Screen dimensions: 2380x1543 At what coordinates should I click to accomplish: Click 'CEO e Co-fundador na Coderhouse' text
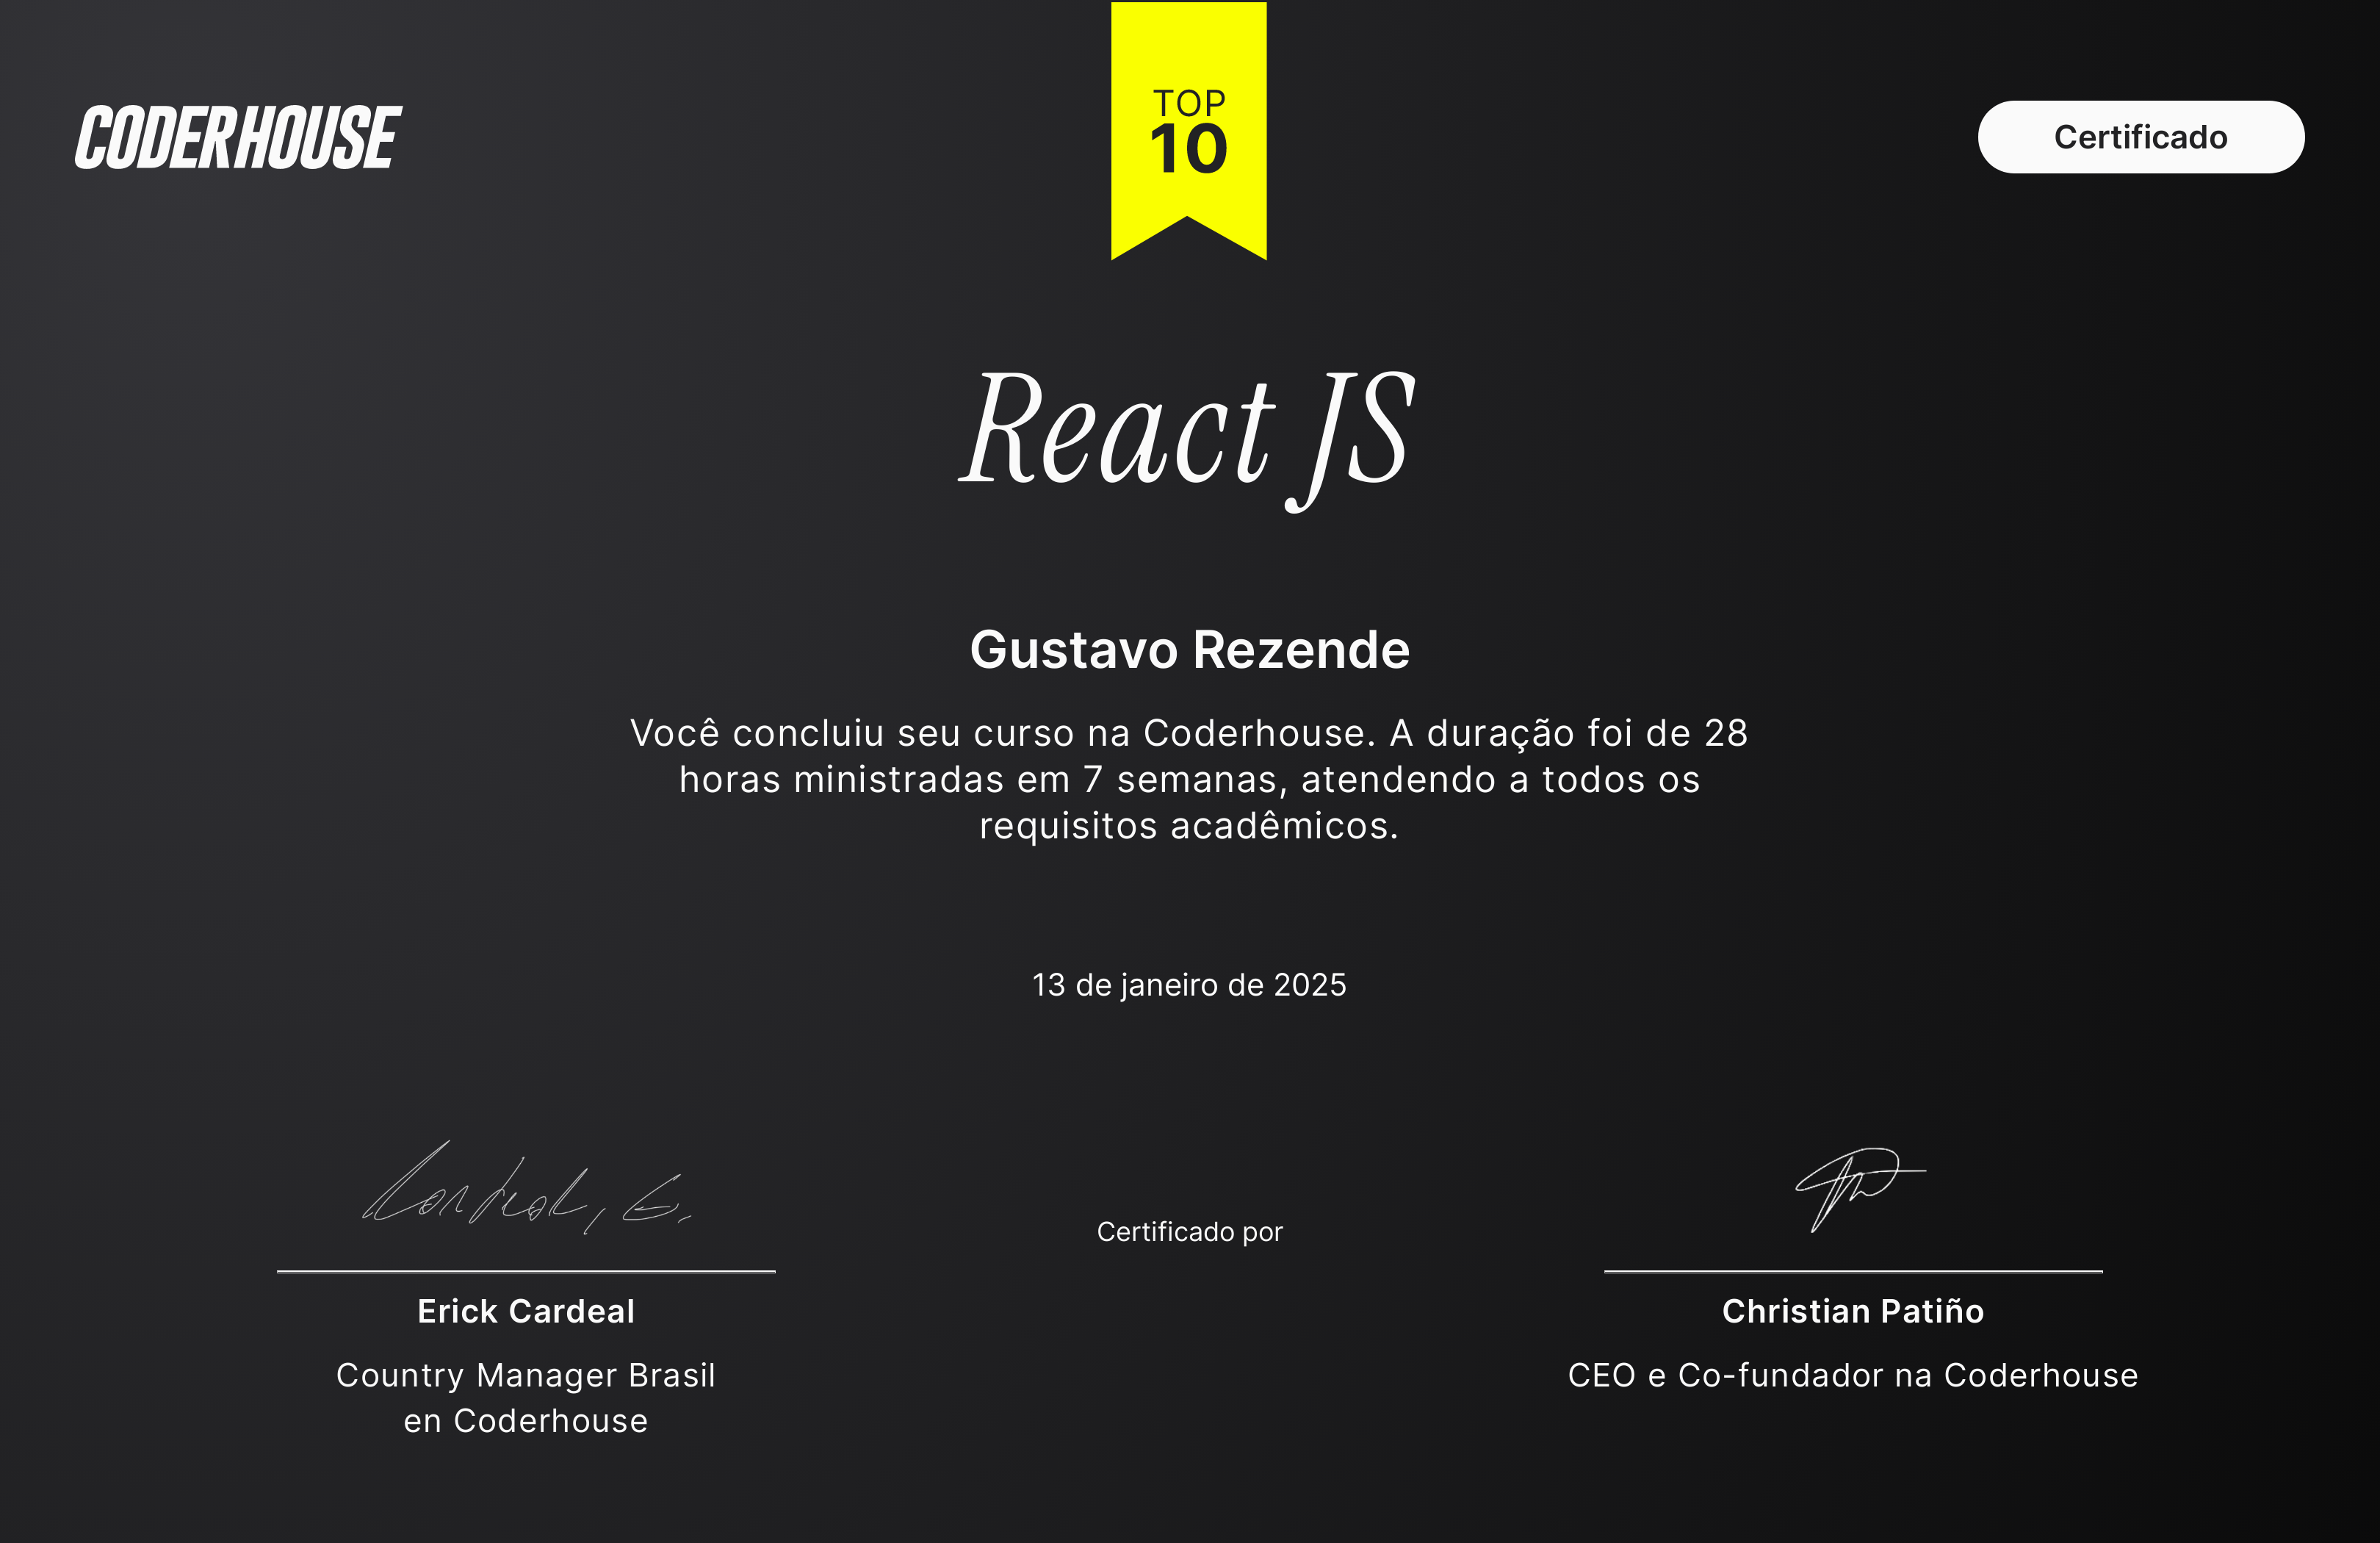pyautogui.click(x=1853, y=1375)
